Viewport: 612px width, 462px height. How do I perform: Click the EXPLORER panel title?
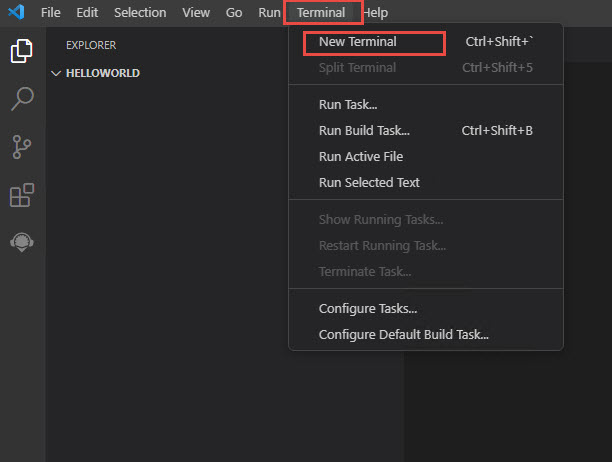(91, 45)
